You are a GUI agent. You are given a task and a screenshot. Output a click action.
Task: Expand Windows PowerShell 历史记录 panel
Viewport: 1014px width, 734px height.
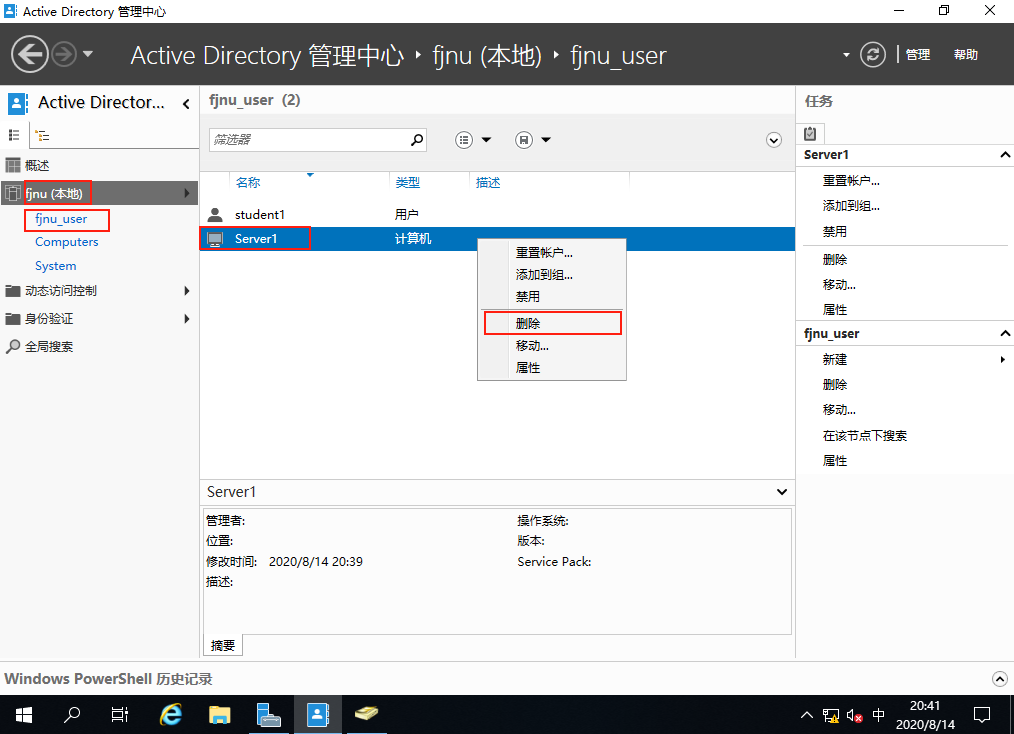tap(1000, 679)
